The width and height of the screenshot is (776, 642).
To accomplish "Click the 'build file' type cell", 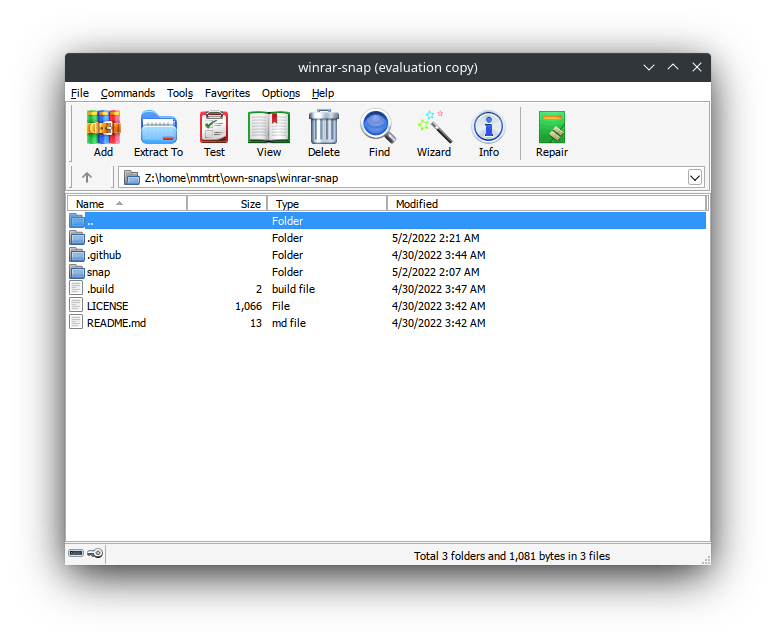I will tap(293, 289).
